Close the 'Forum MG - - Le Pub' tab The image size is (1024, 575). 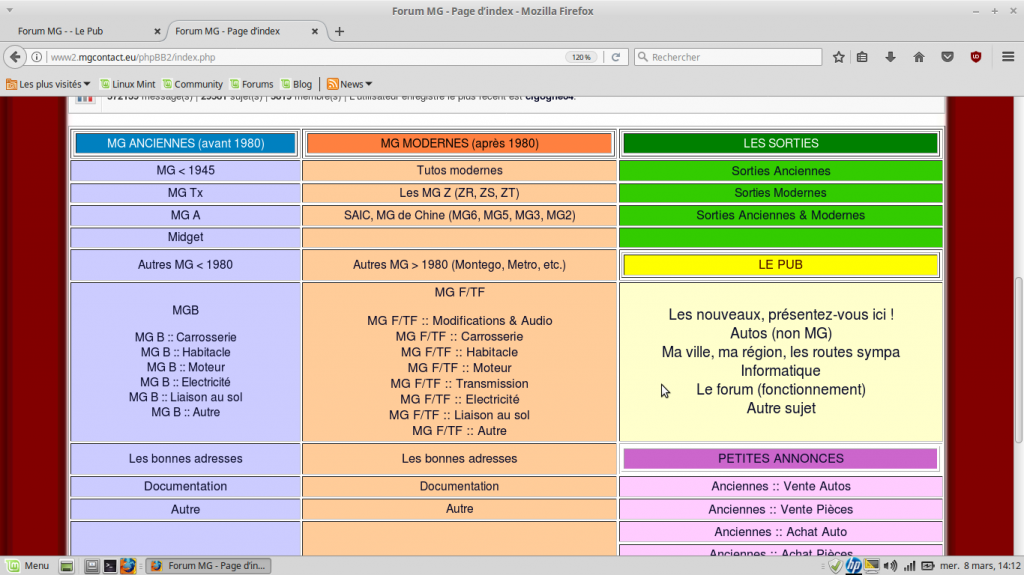pos(157,31)
